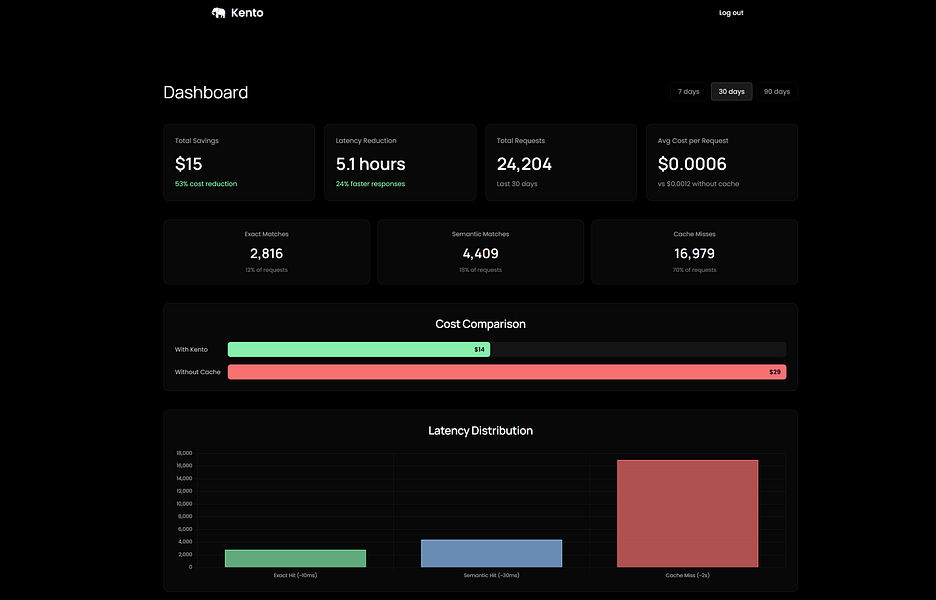Click the red Cache Miss chart bar
The image size is (936, 600).
688,513
